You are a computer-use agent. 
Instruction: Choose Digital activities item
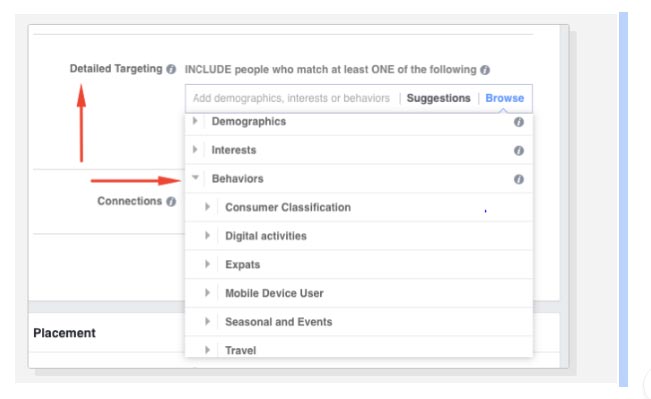click(266, 236)
